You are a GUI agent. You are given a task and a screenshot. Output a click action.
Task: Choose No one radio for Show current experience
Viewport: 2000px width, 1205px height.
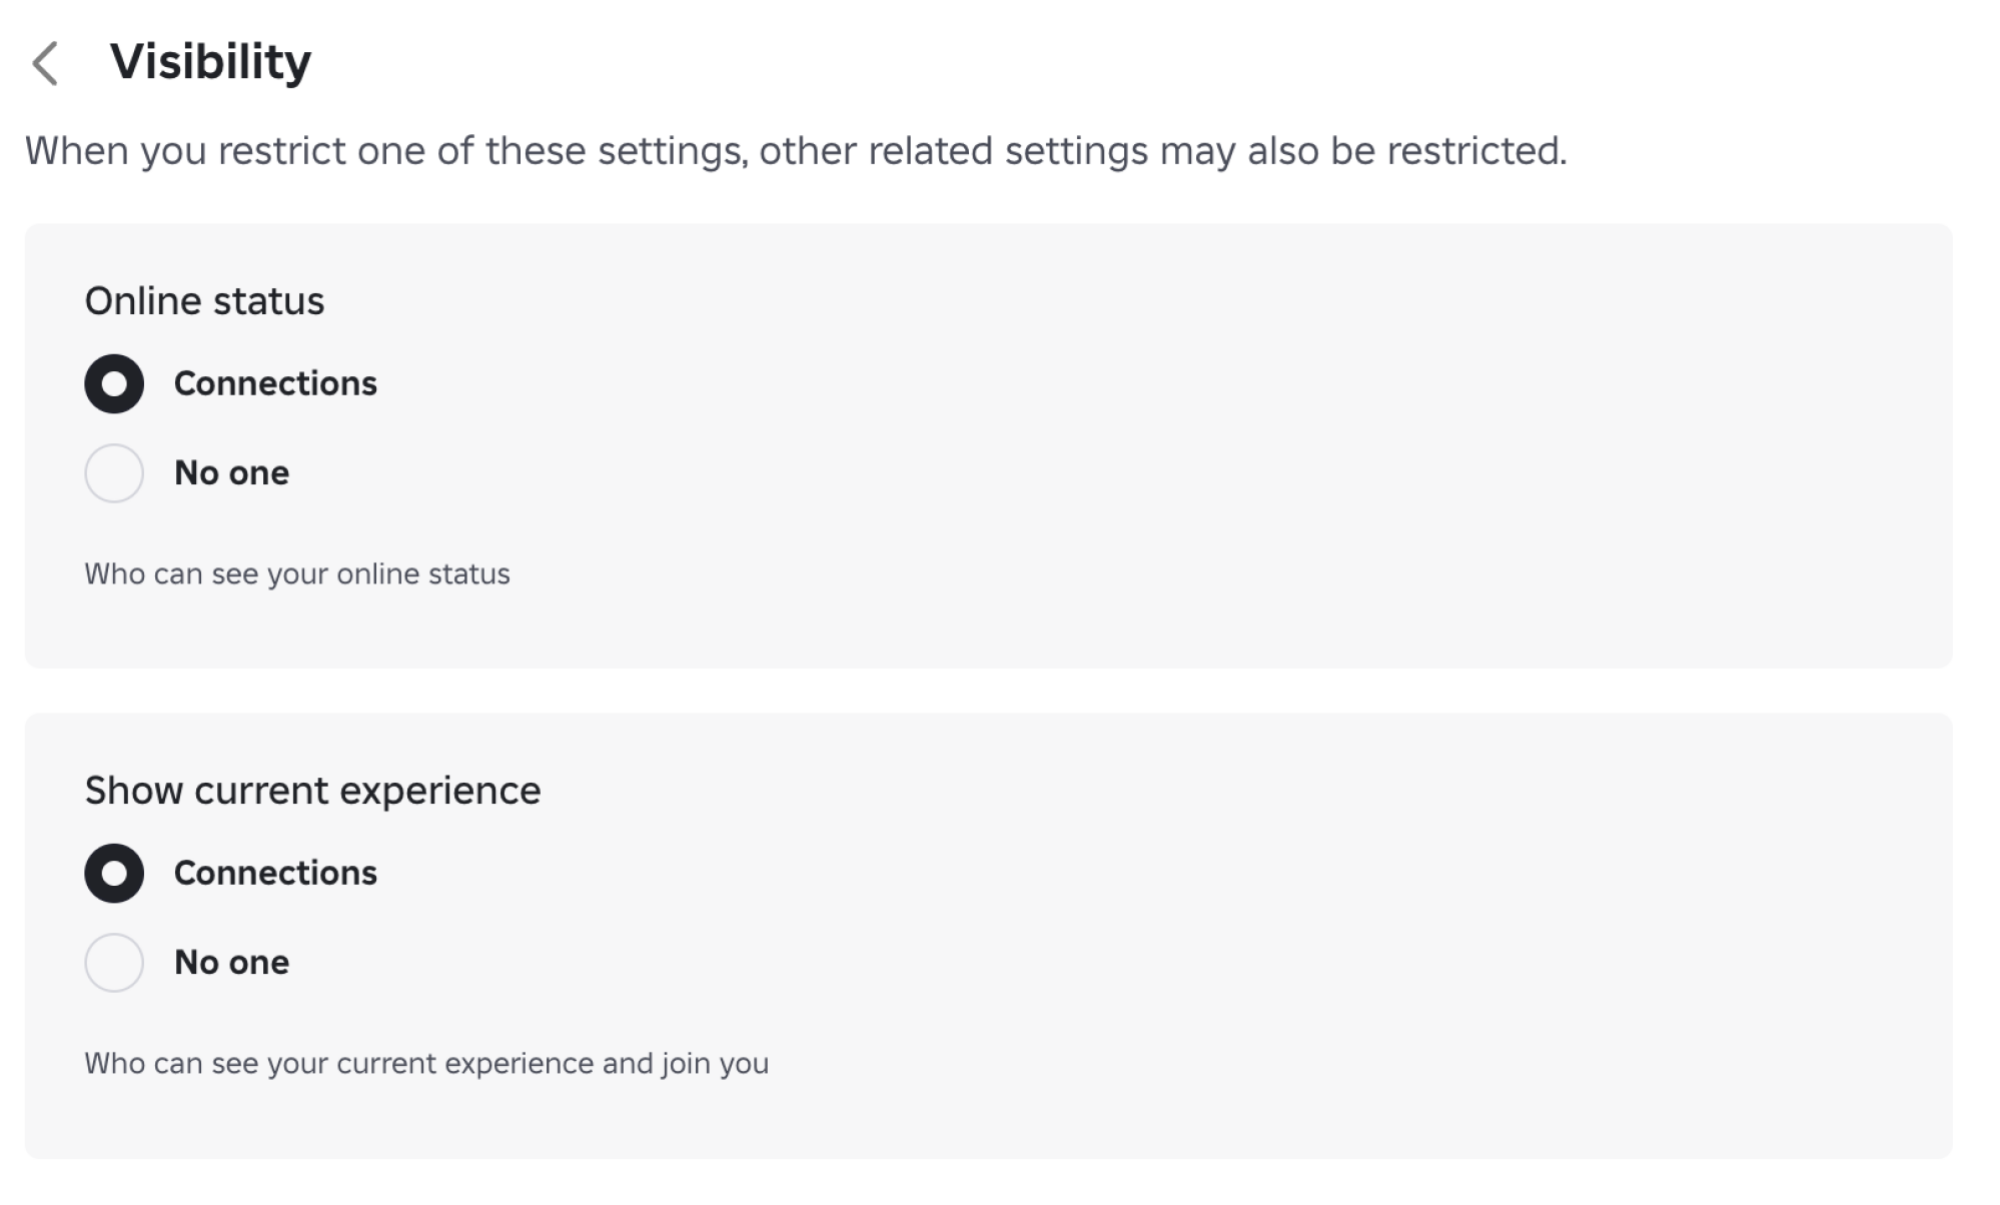coord(114,962)
